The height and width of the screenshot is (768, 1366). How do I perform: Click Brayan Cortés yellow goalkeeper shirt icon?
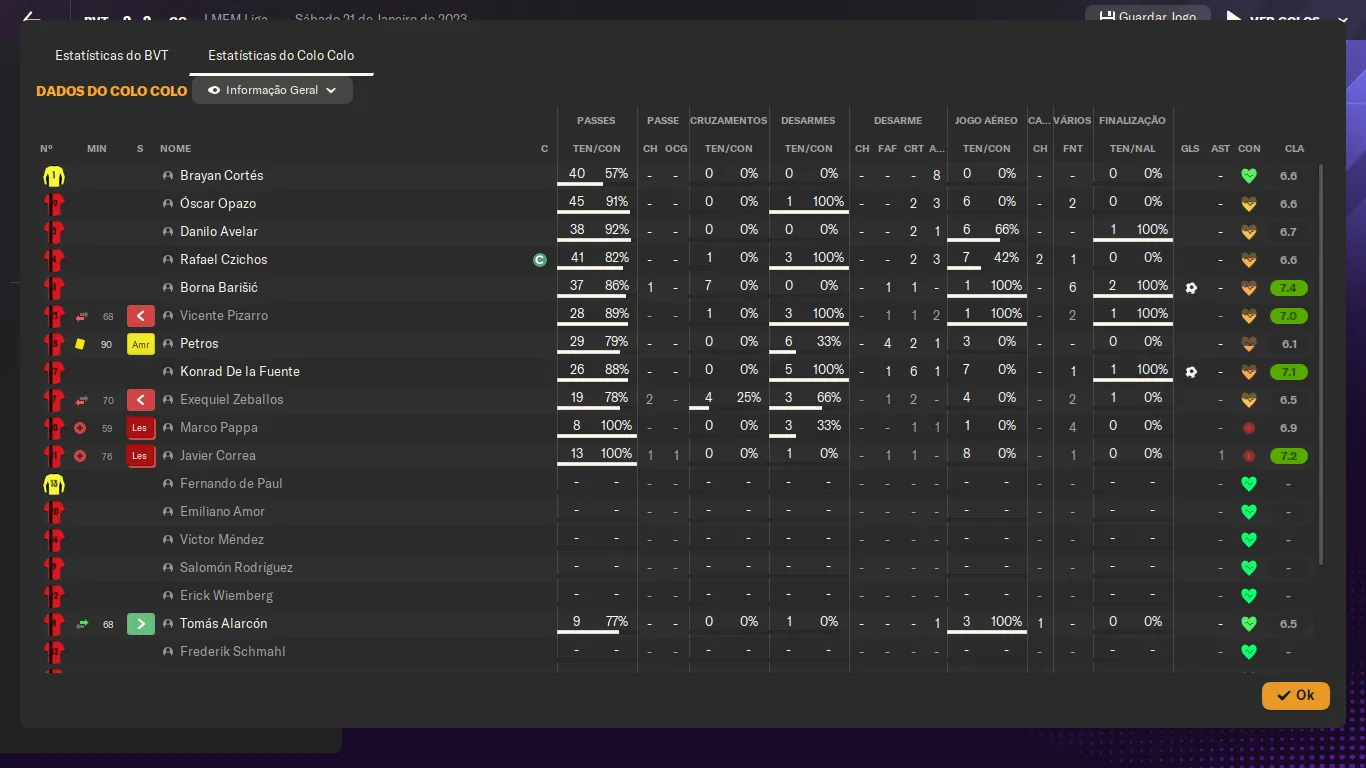coord(53,176)
